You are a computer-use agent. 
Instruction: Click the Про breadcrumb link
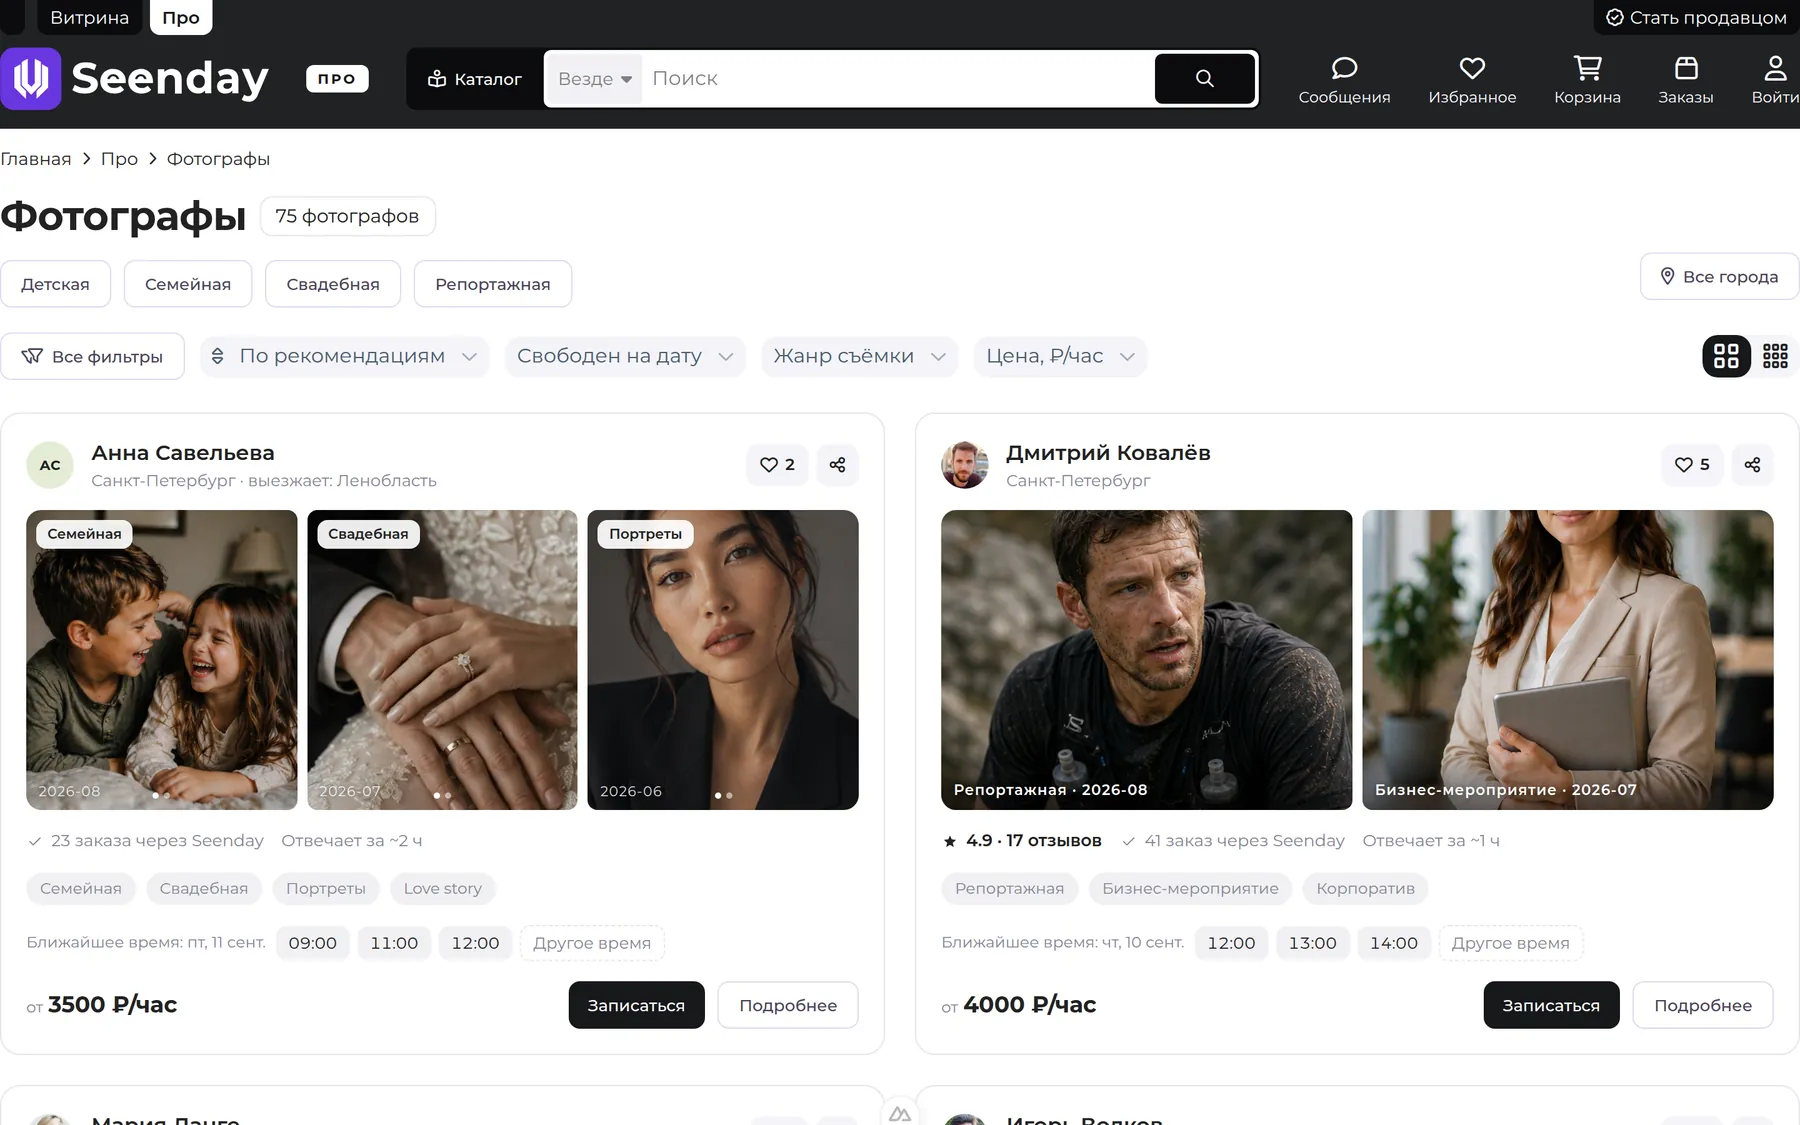point(119,159)
